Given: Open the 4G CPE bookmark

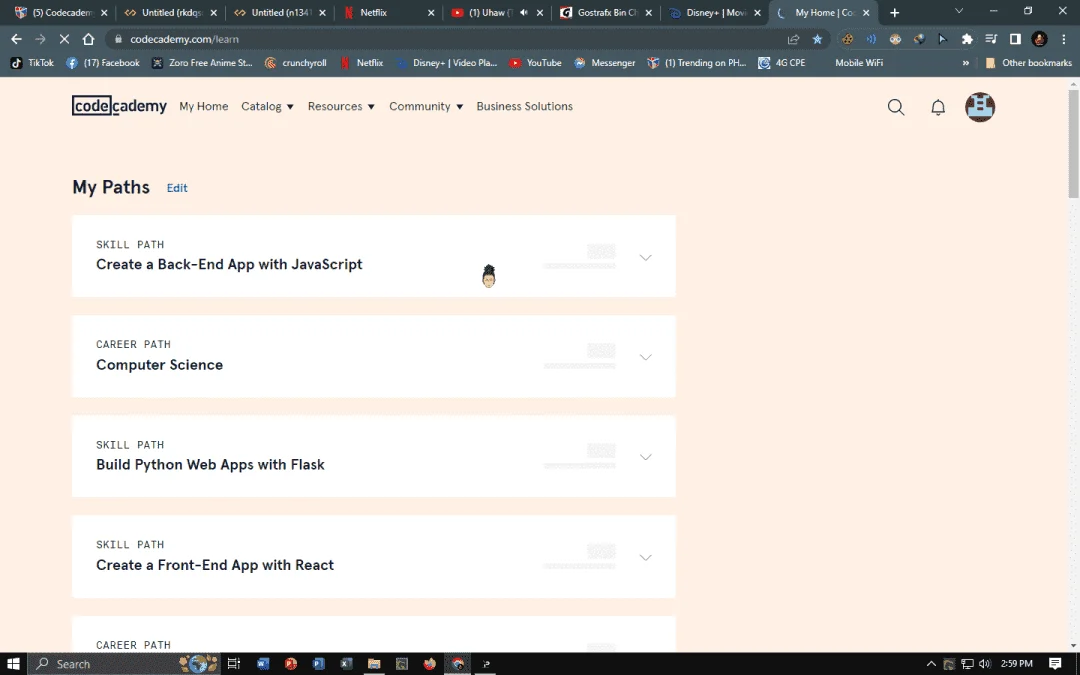Looking at the screenshot, I should point(782,63).
